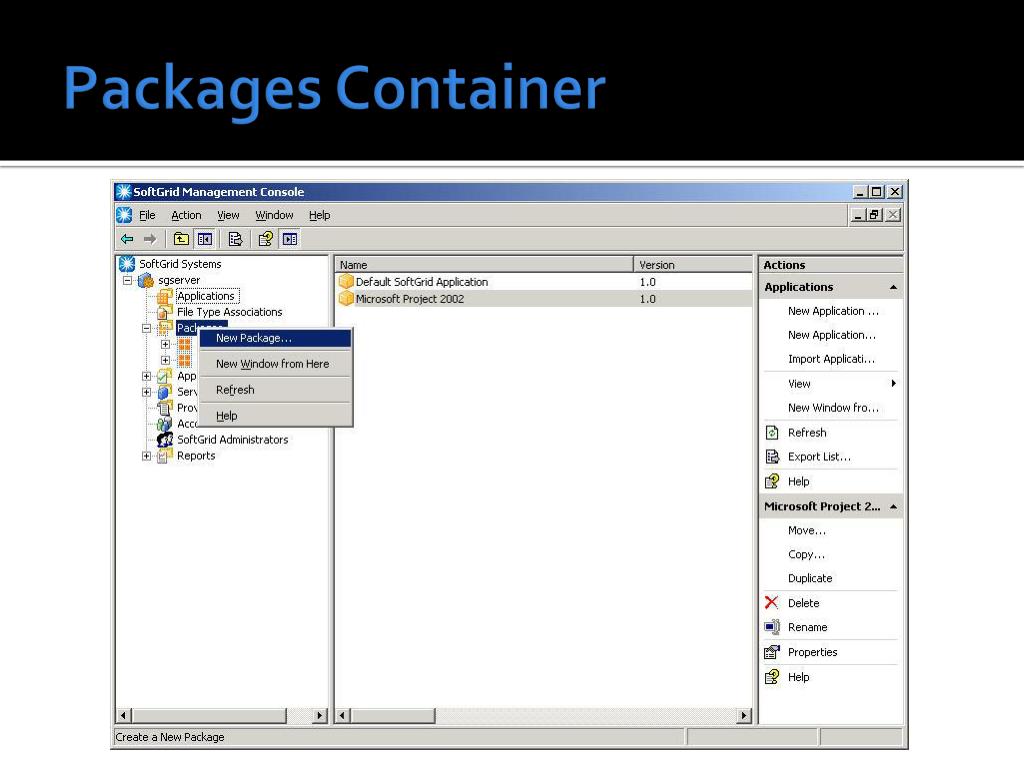Sort list by Version column header
Viewport: 1024px width, 768px height.
click(x=693, y=264)
